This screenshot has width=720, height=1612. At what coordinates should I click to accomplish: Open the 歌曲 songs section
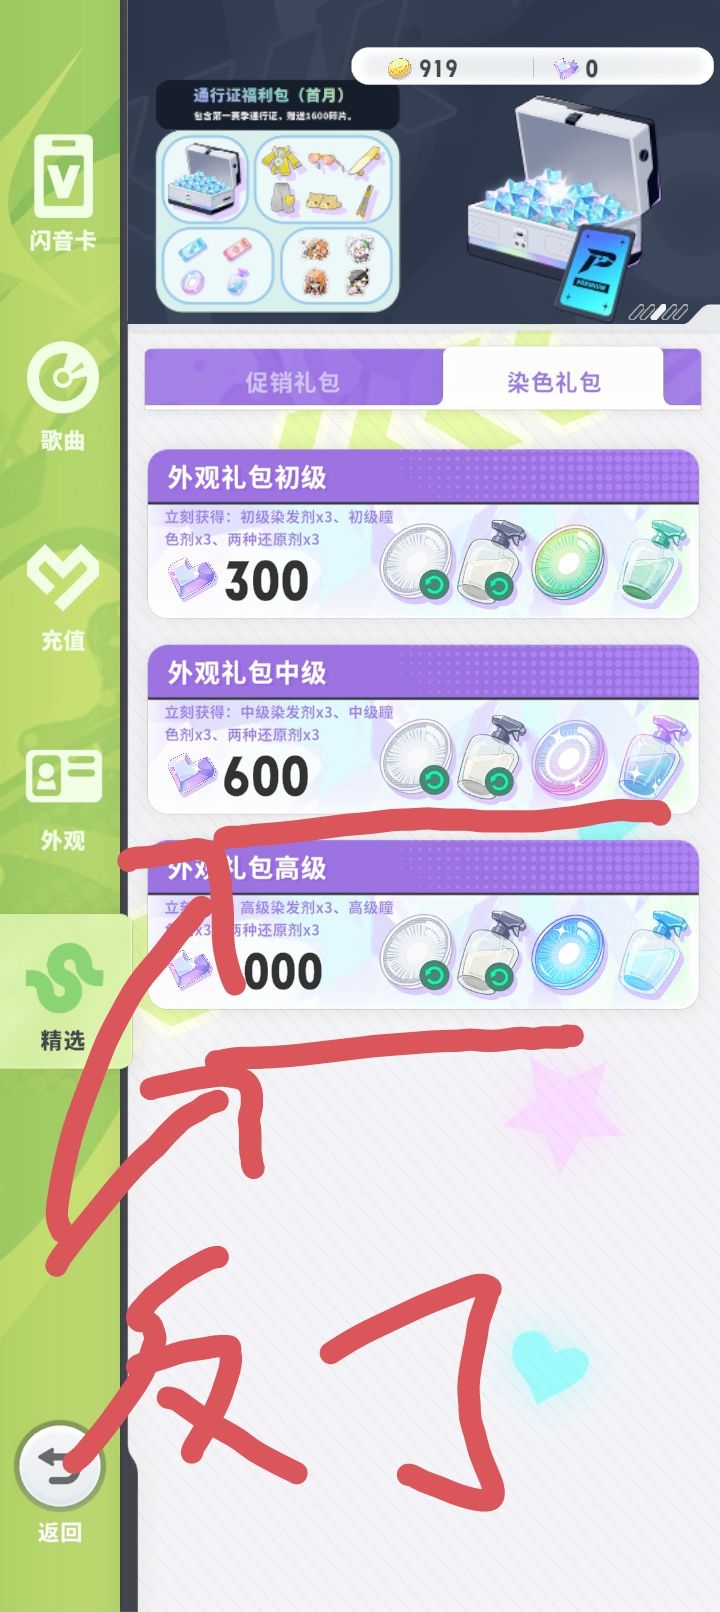click(x=63, y=397)
